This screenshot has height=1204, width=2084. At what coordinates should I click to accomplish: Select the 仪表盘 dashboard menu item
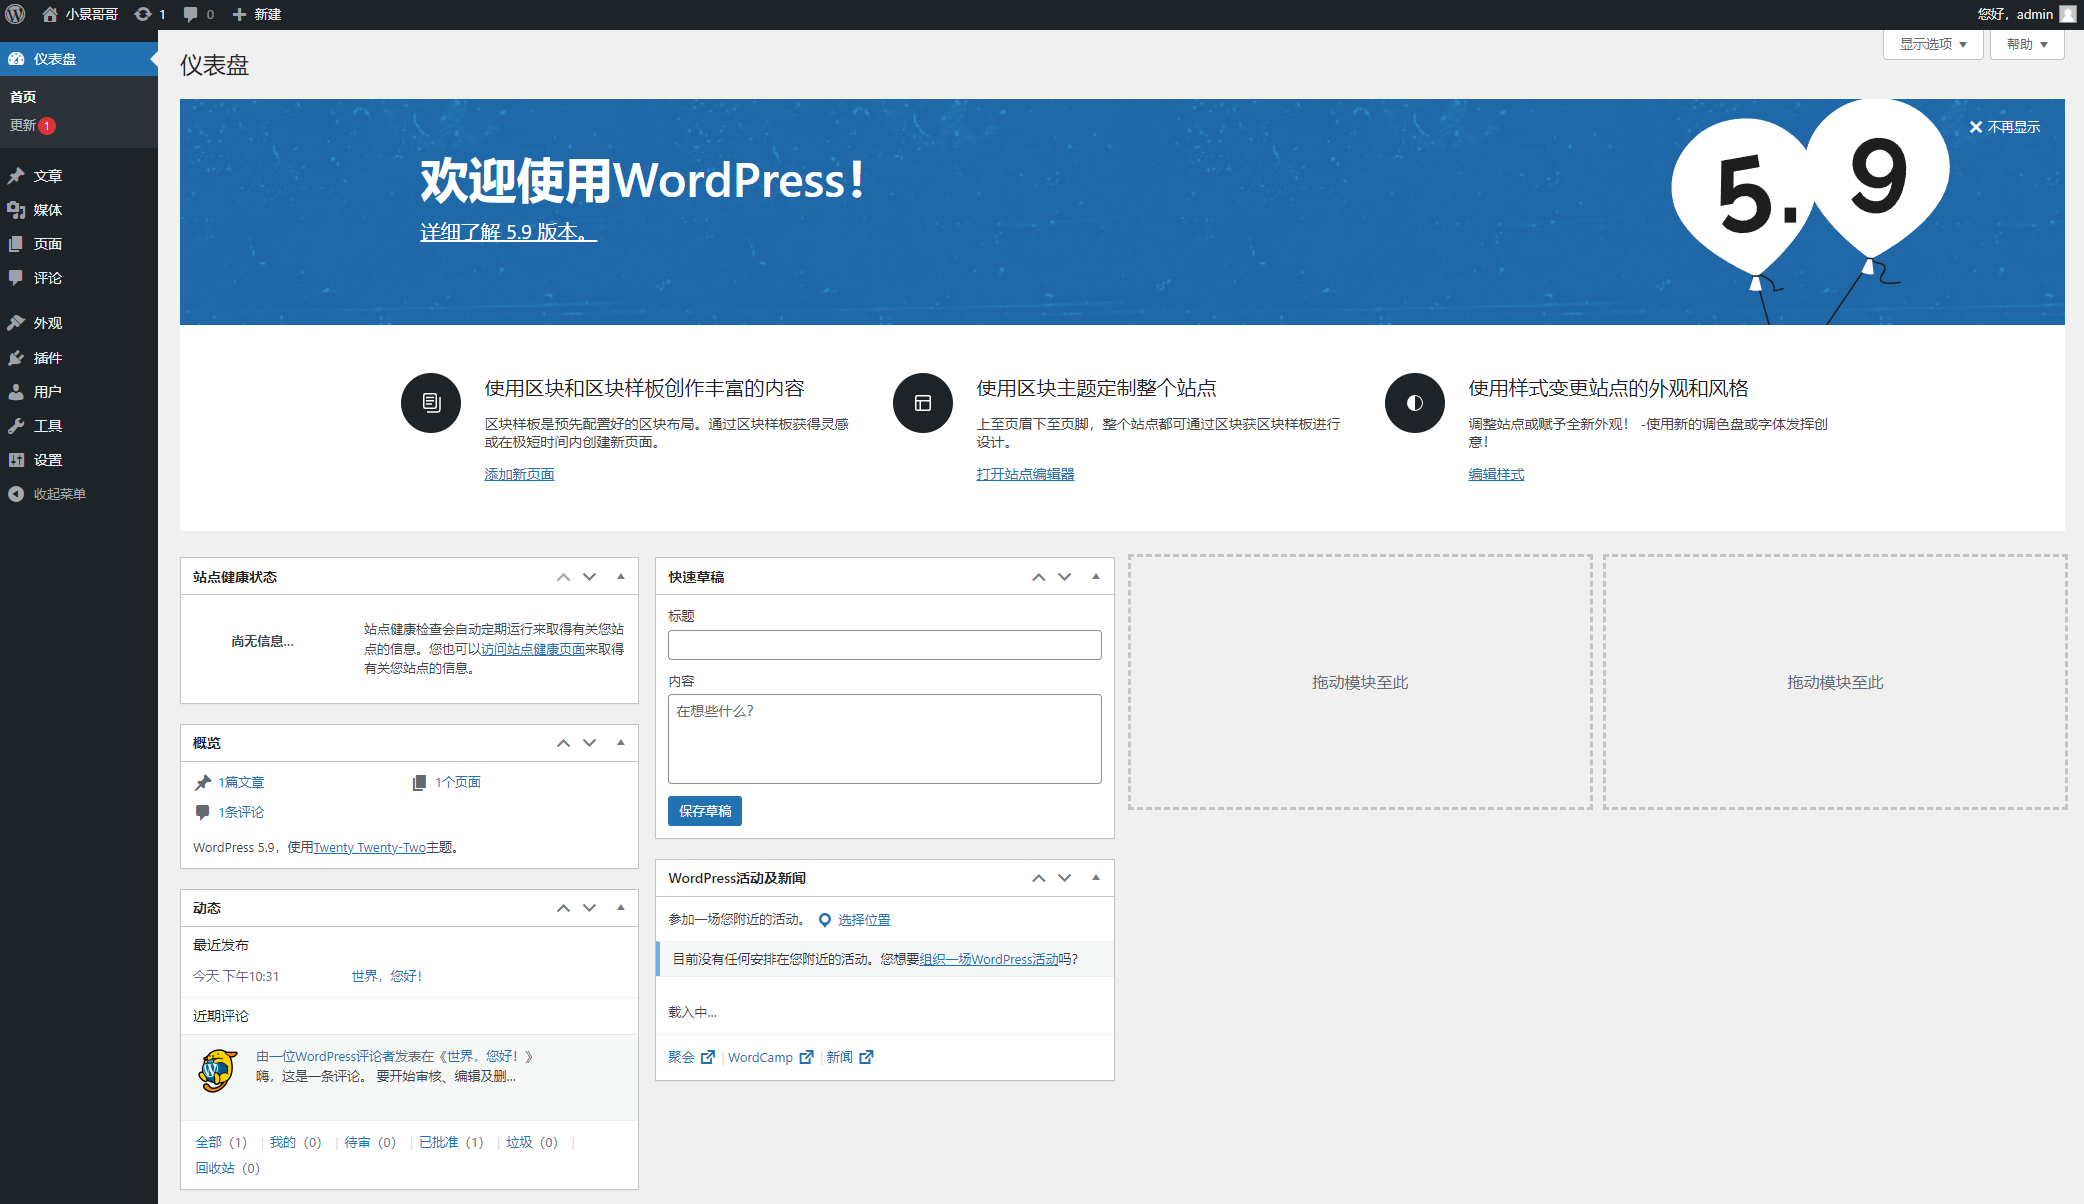click(79, 59)
